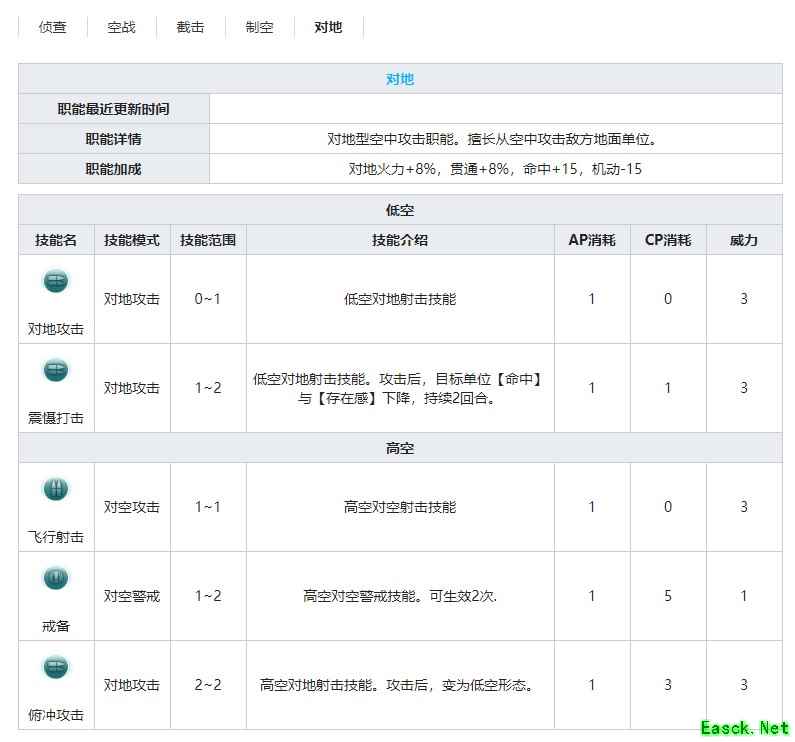Viewport: 795px width, 742px height.
Task: Select the 职能加成 row label
Action: coord(113,169)
